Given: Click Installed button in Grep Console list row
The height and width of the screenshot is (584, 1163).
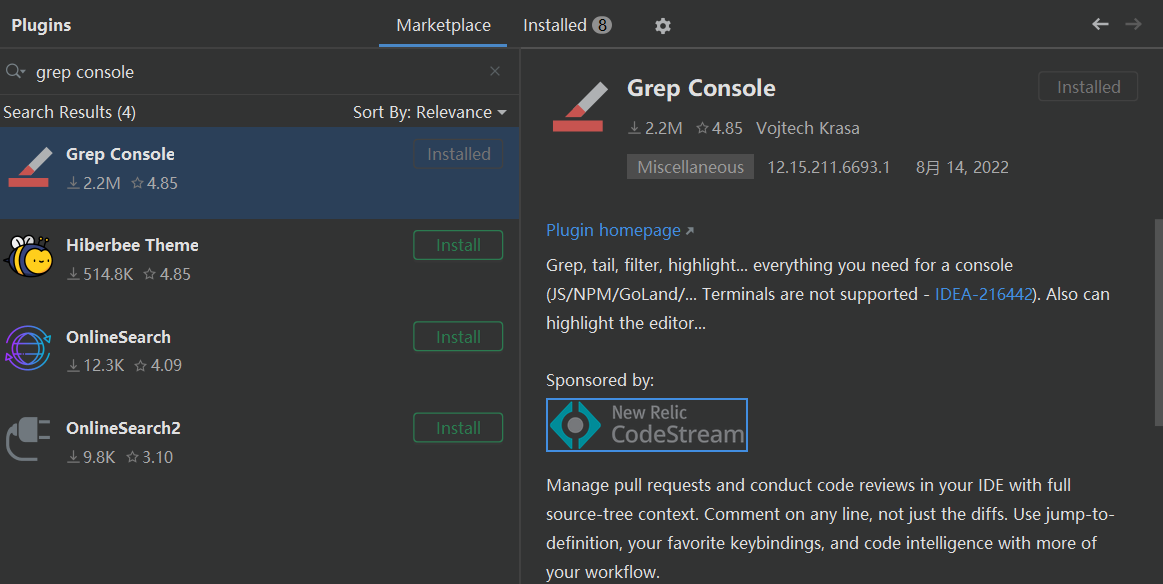Looking at the screenshot, I should tap(458, 154).
